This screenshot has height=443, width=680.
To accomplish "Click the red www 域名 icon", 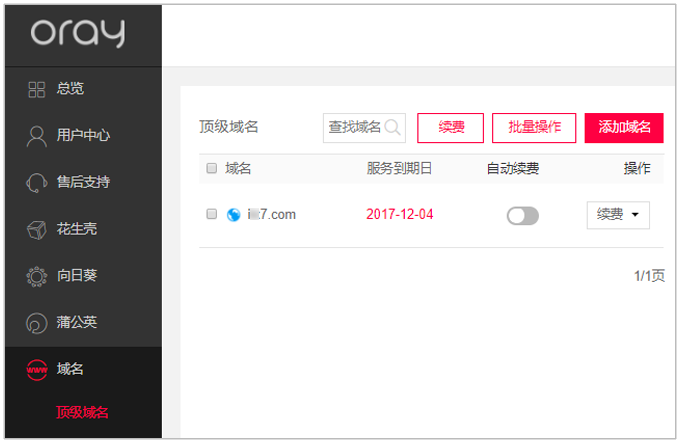I will click(37, 370).
